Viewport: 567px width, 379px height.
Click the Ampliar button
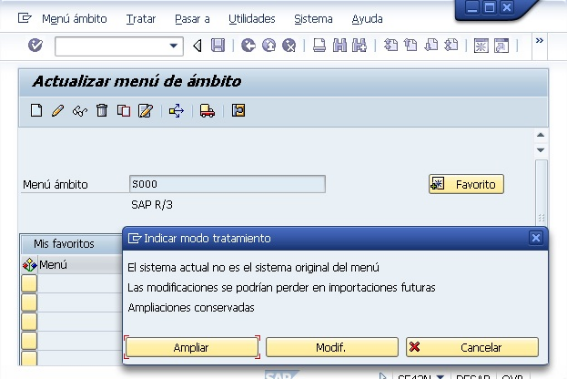[192, 347]
